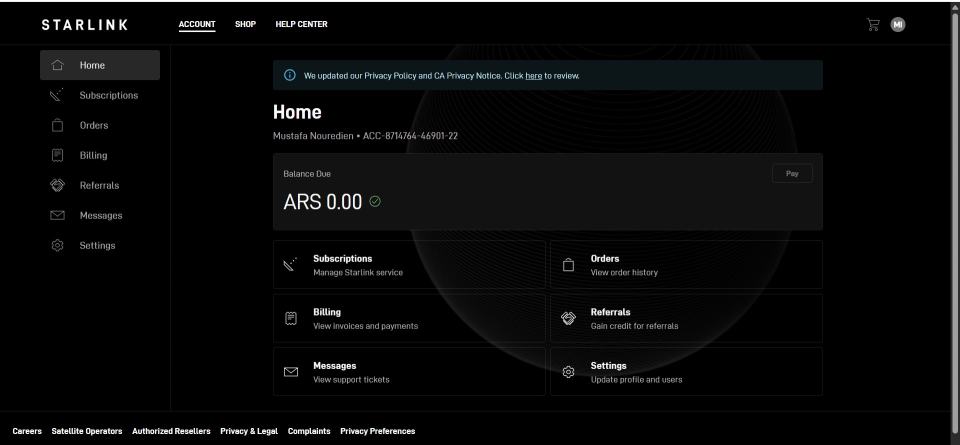Open the shopping cart icon

click(873, 24)
